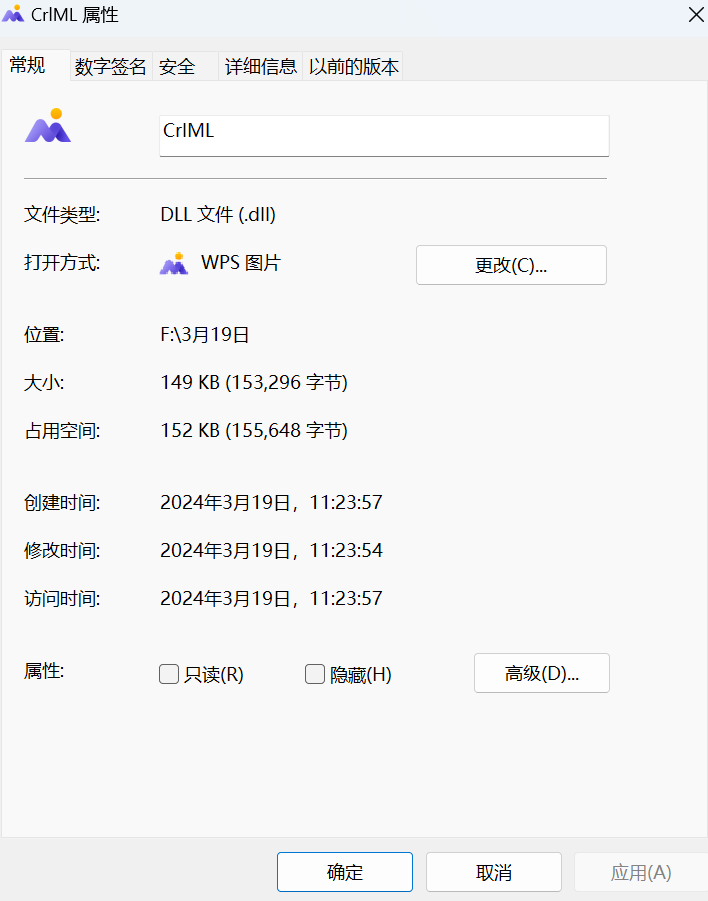Switch to the 详细信息 tab
The height and width of the screenshot is (901, 708).
260,67
